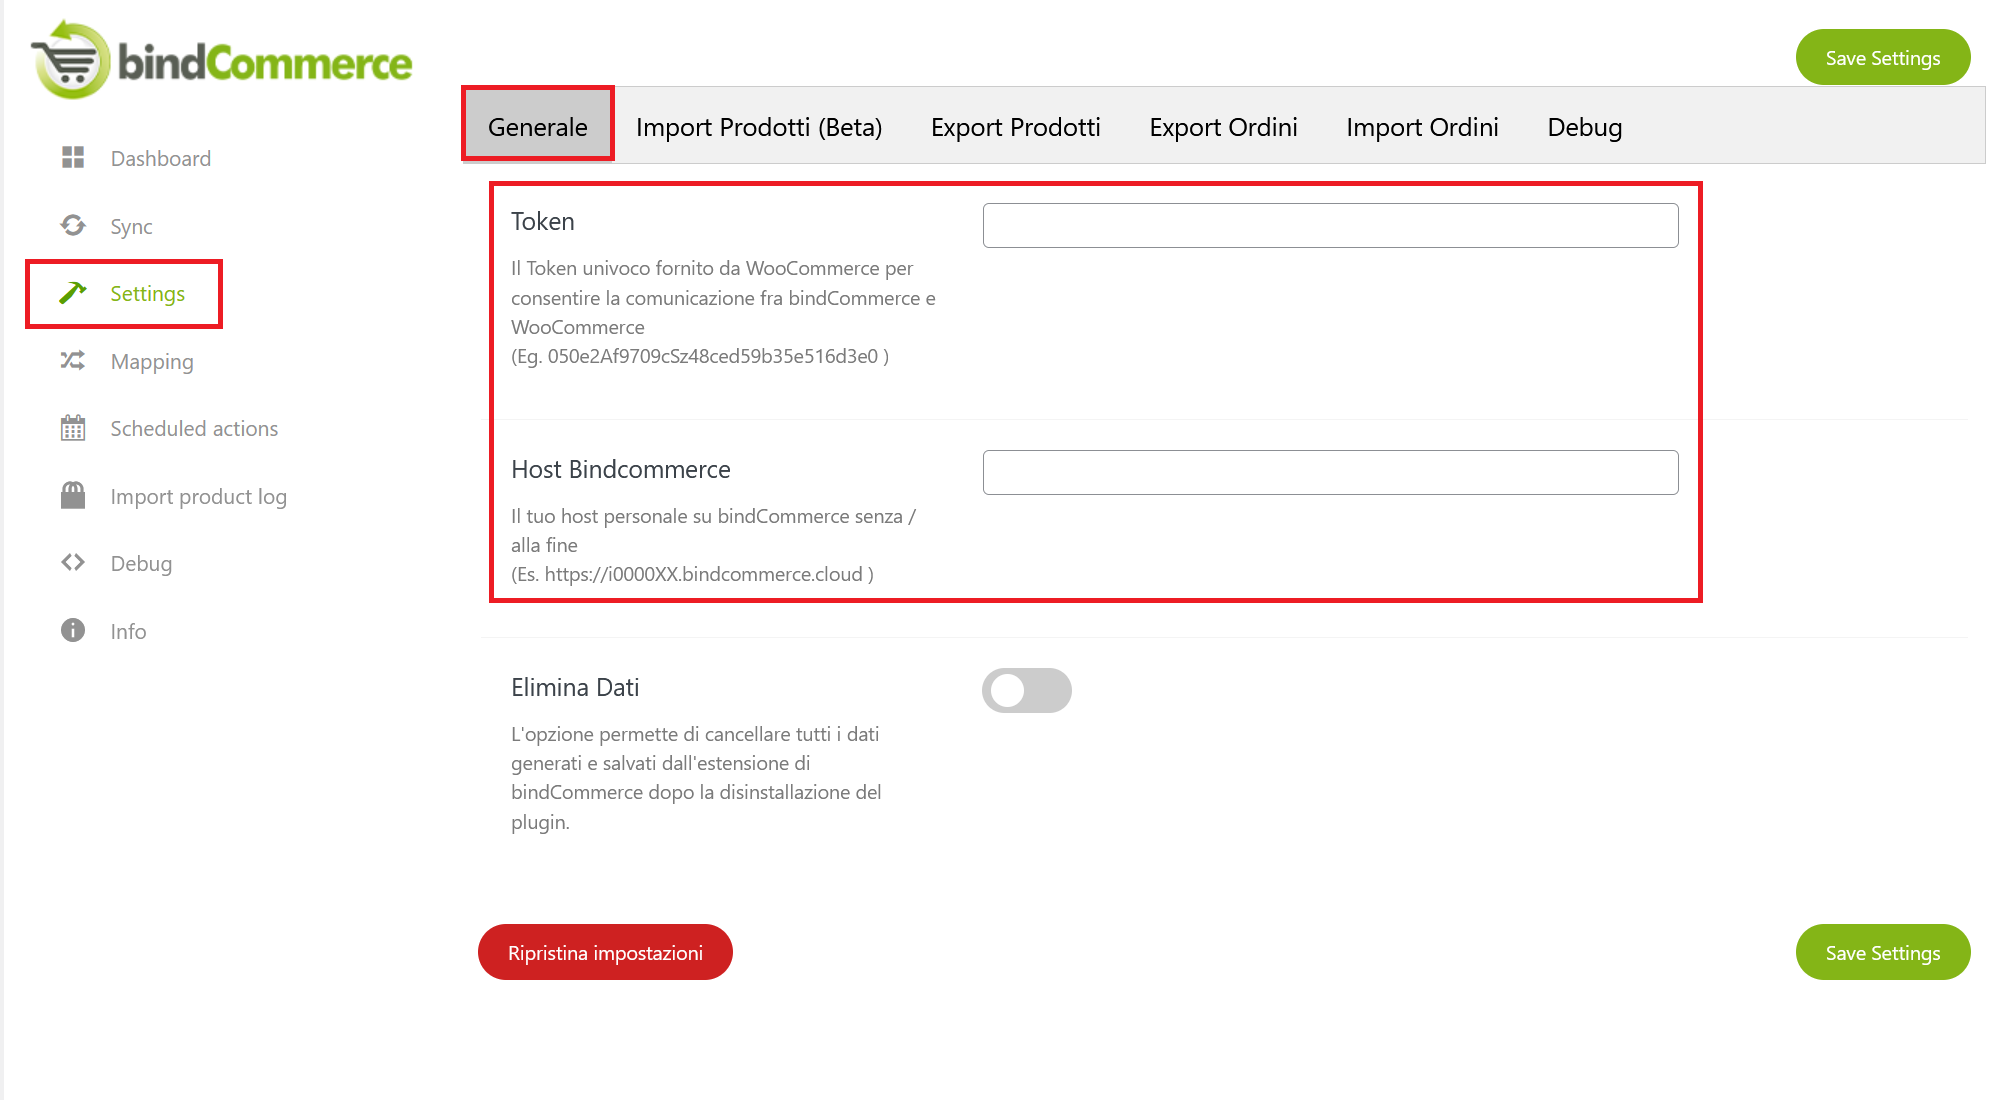This screenshot has width=2006, height=1100.
Task: Enable the Elimina Dati toggle switch
Action: (x=1026, y=691)
